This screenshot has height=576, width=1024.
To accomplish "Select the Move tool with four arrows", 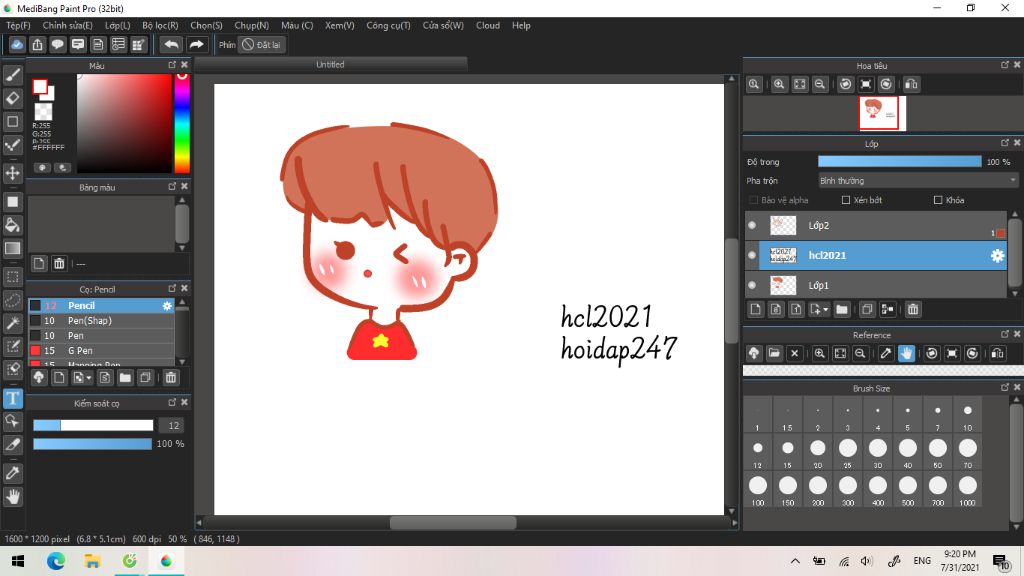I will (12, 173).
